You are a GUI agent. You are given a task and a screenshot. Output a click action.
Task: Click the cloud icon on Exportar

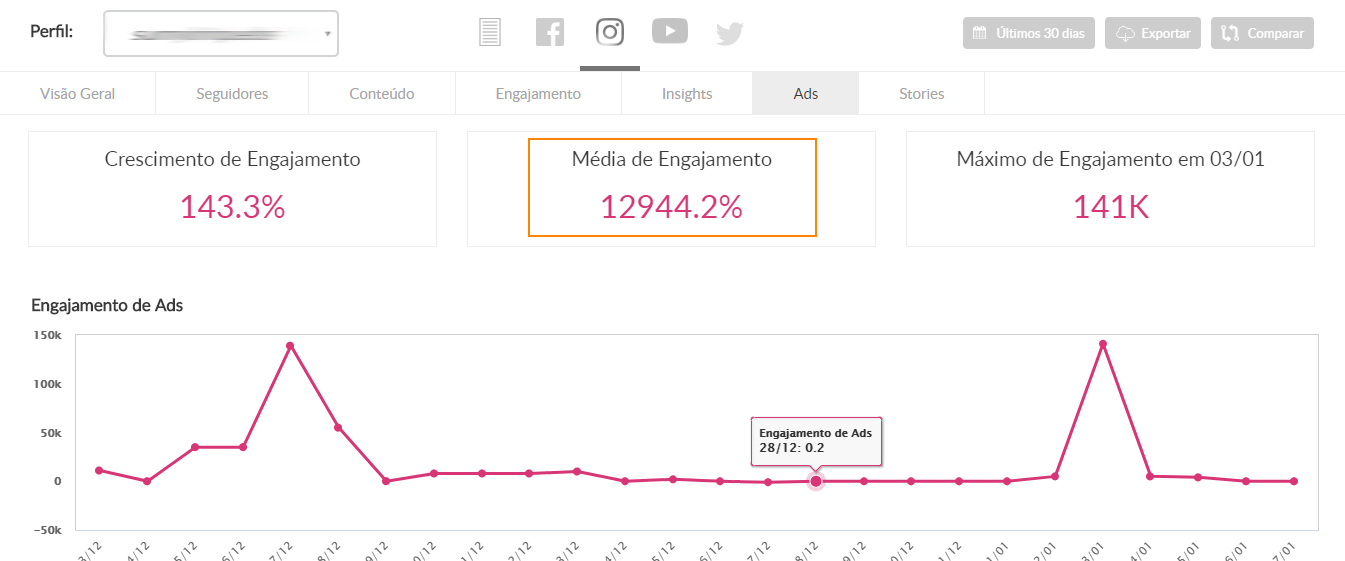click(1125, 33)
